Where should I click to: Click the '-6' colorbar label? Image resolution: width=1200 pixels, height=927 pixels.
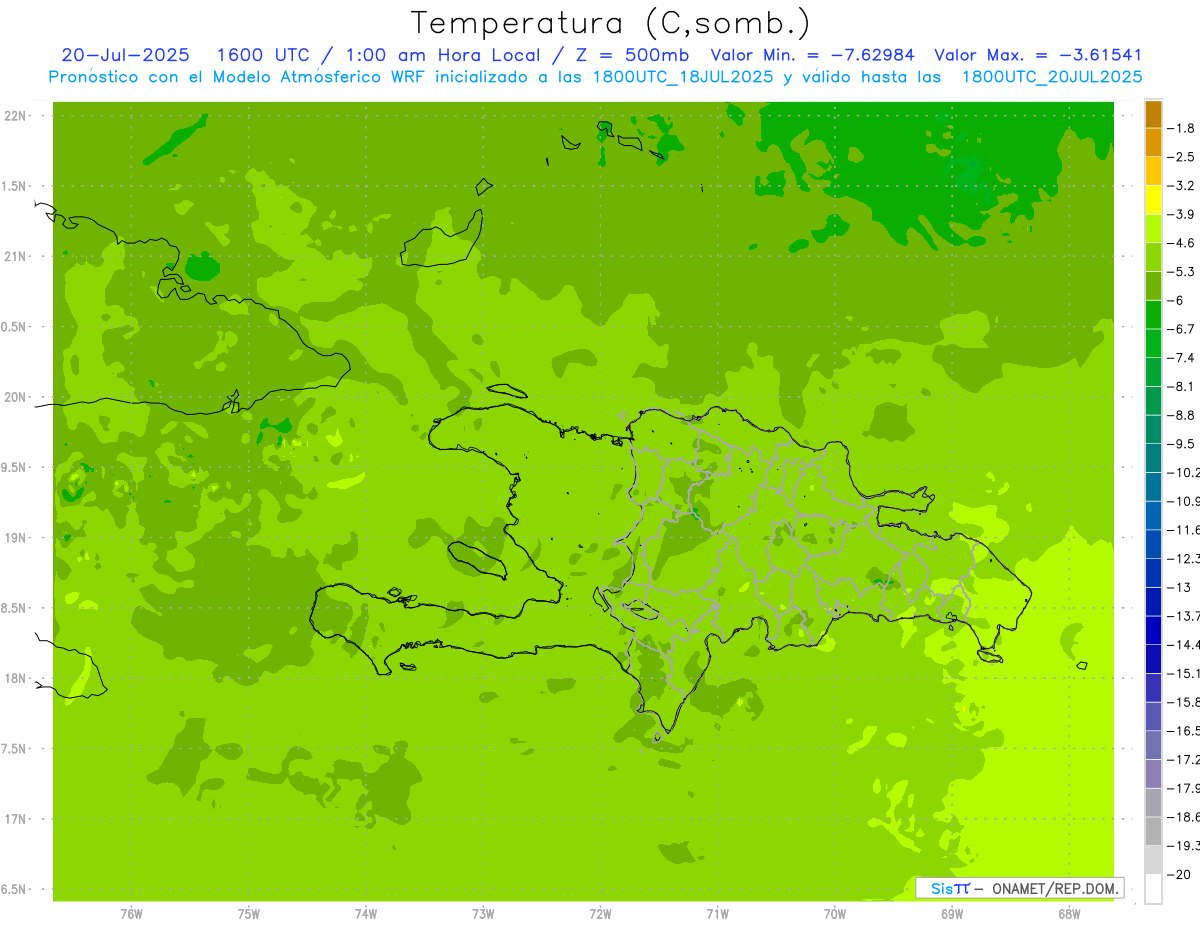pos(1177,300)
